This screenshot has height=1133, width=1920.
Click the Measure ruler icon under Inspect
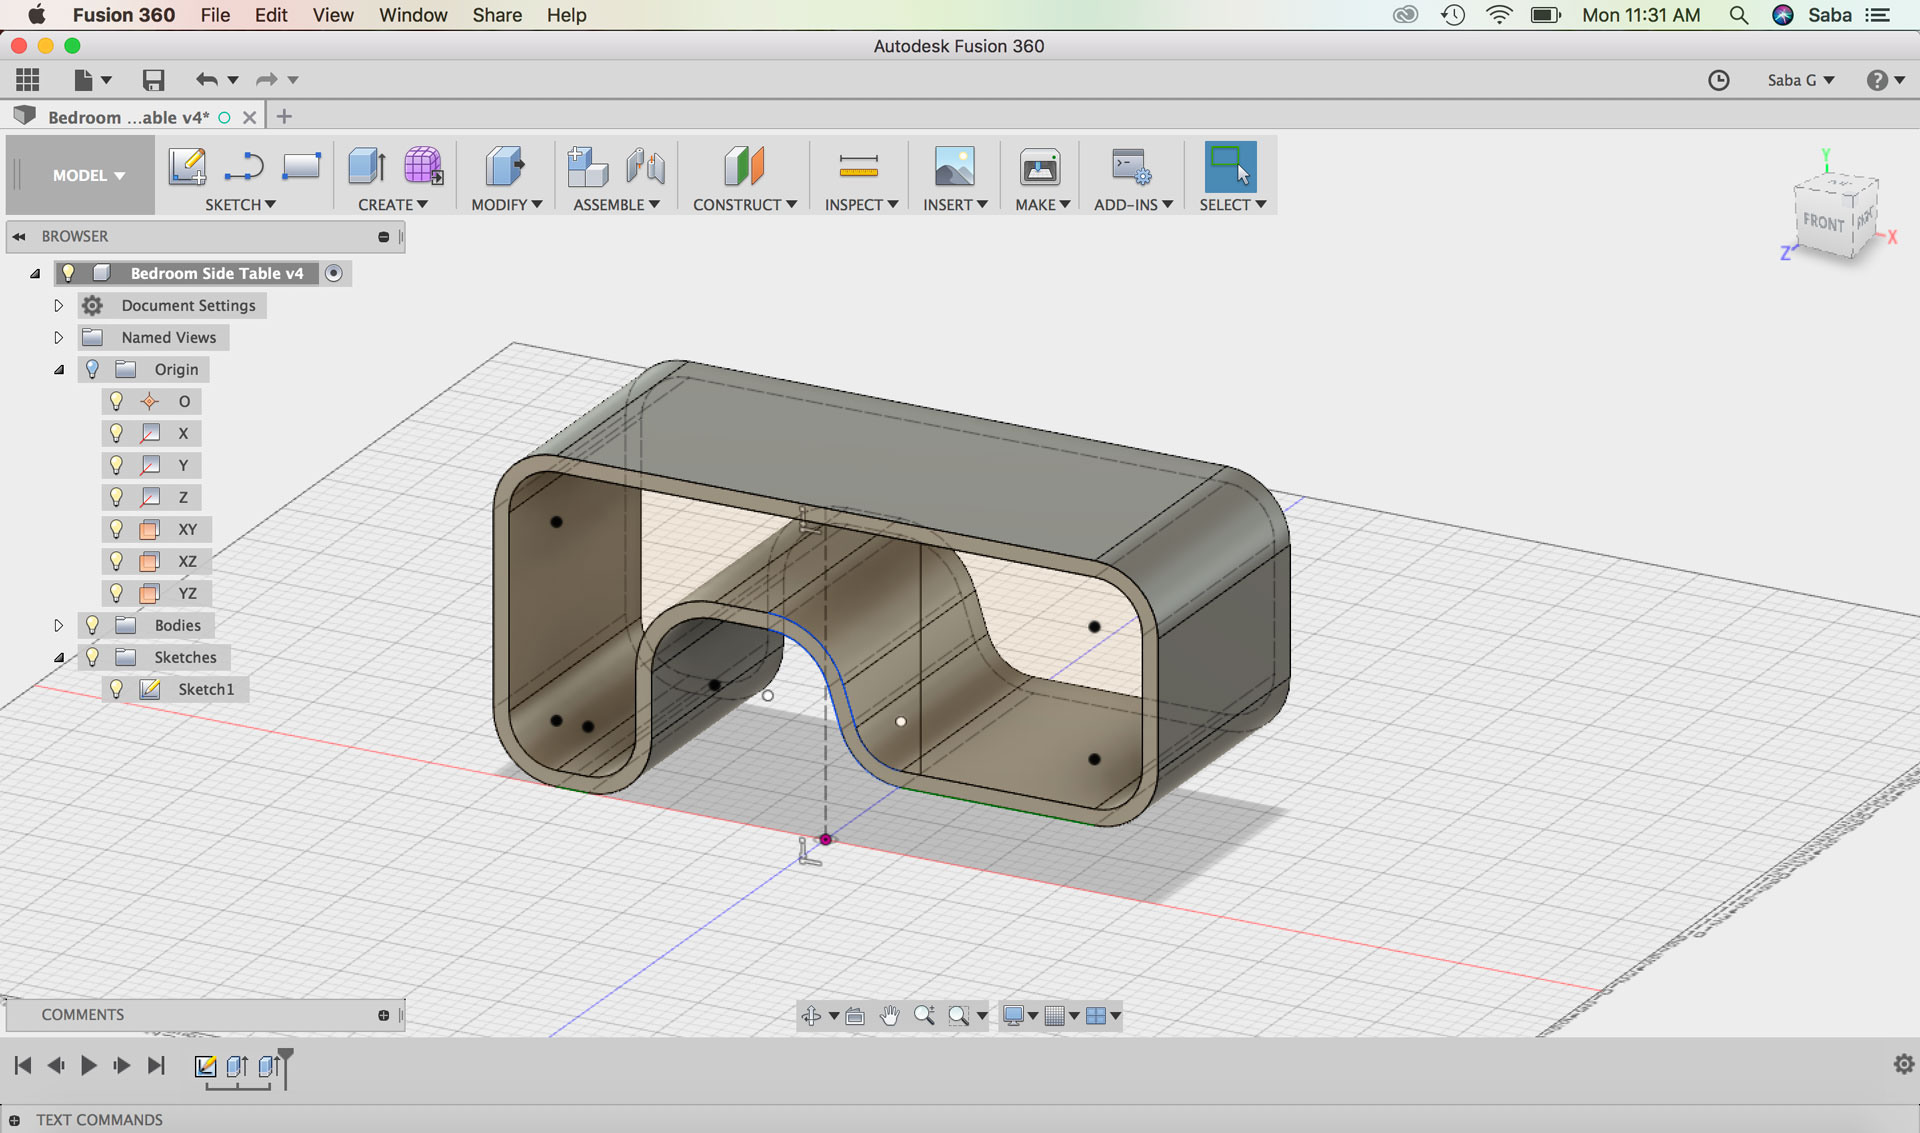pos(858,167)
